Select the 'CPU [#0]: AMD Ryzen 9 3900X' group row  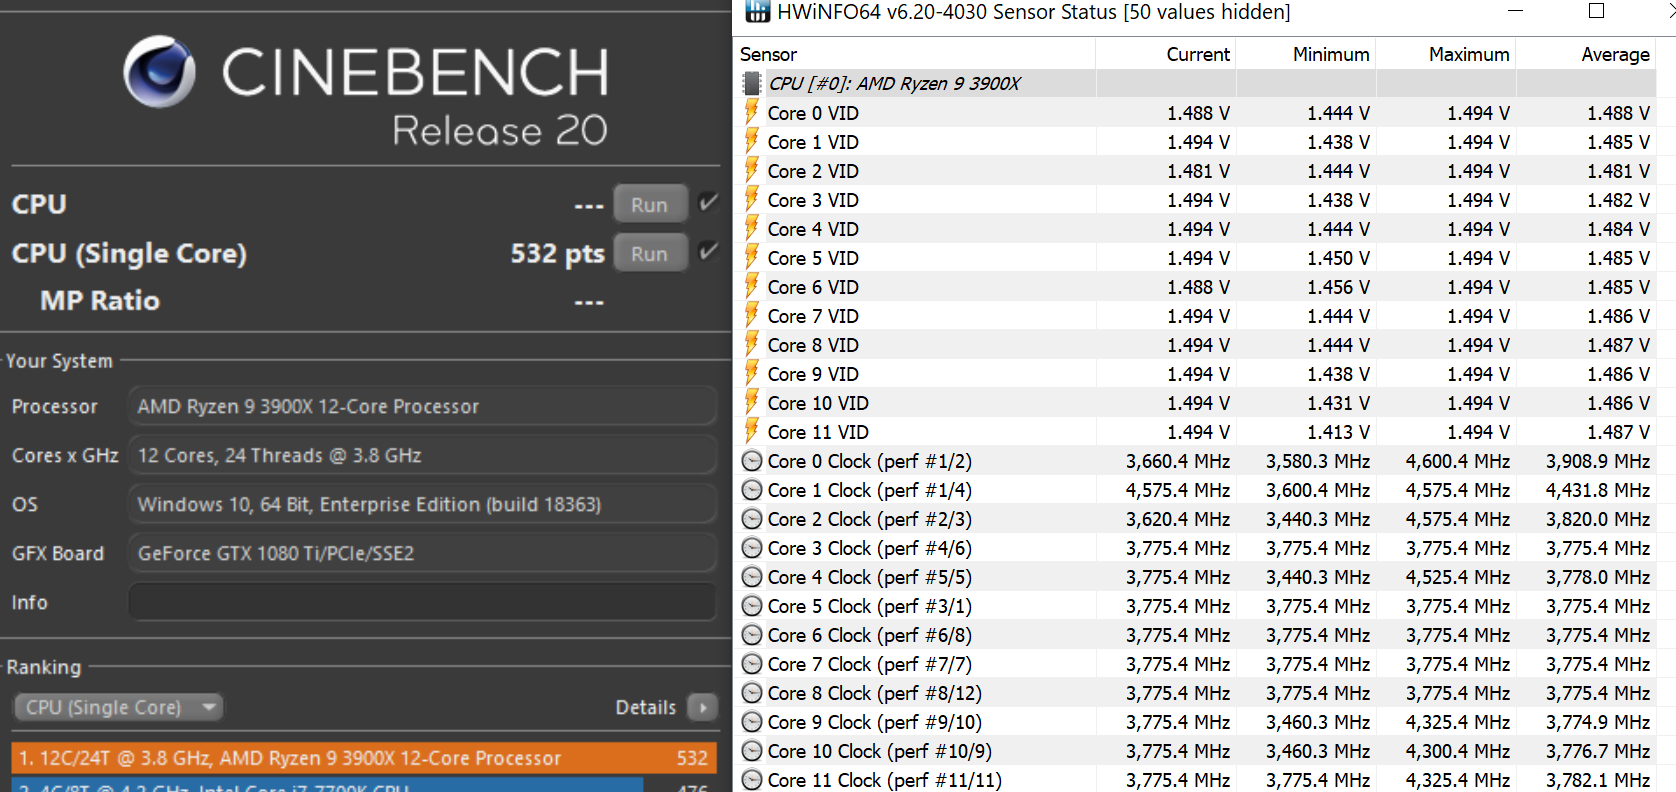click(1196, 83)
